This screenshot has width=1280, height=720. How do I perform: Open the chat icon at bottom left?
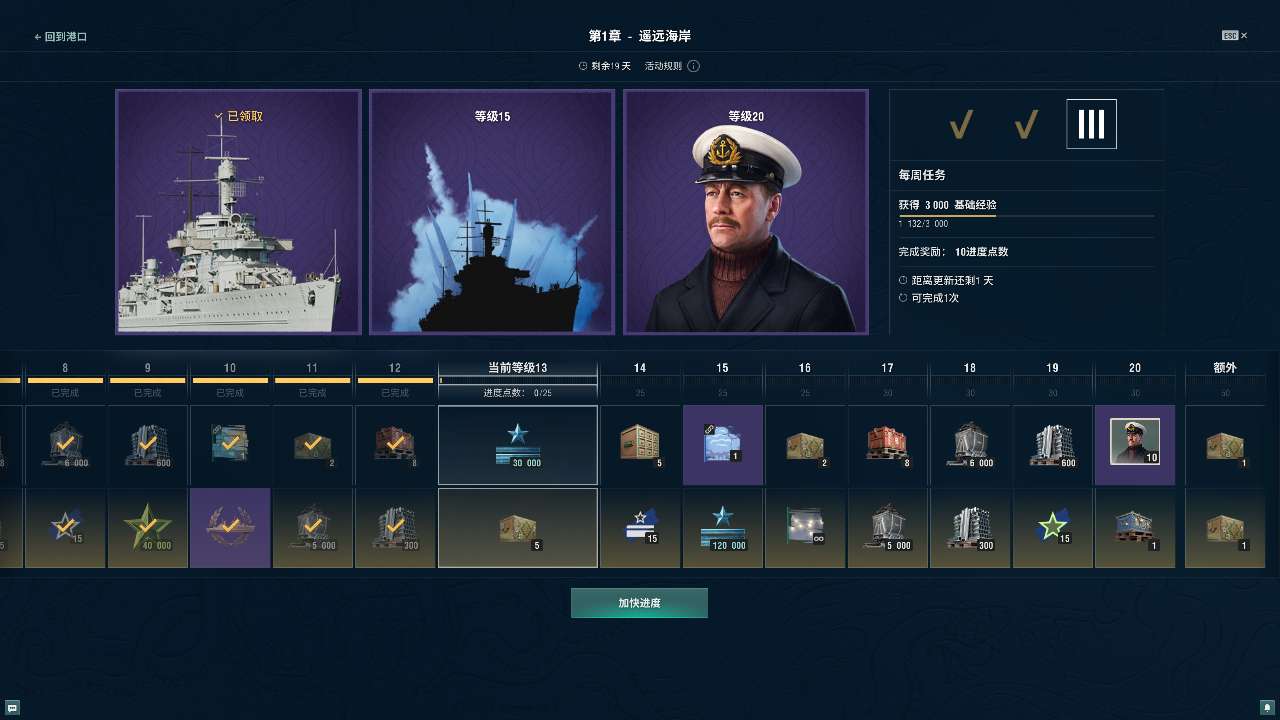click(12, 708)
